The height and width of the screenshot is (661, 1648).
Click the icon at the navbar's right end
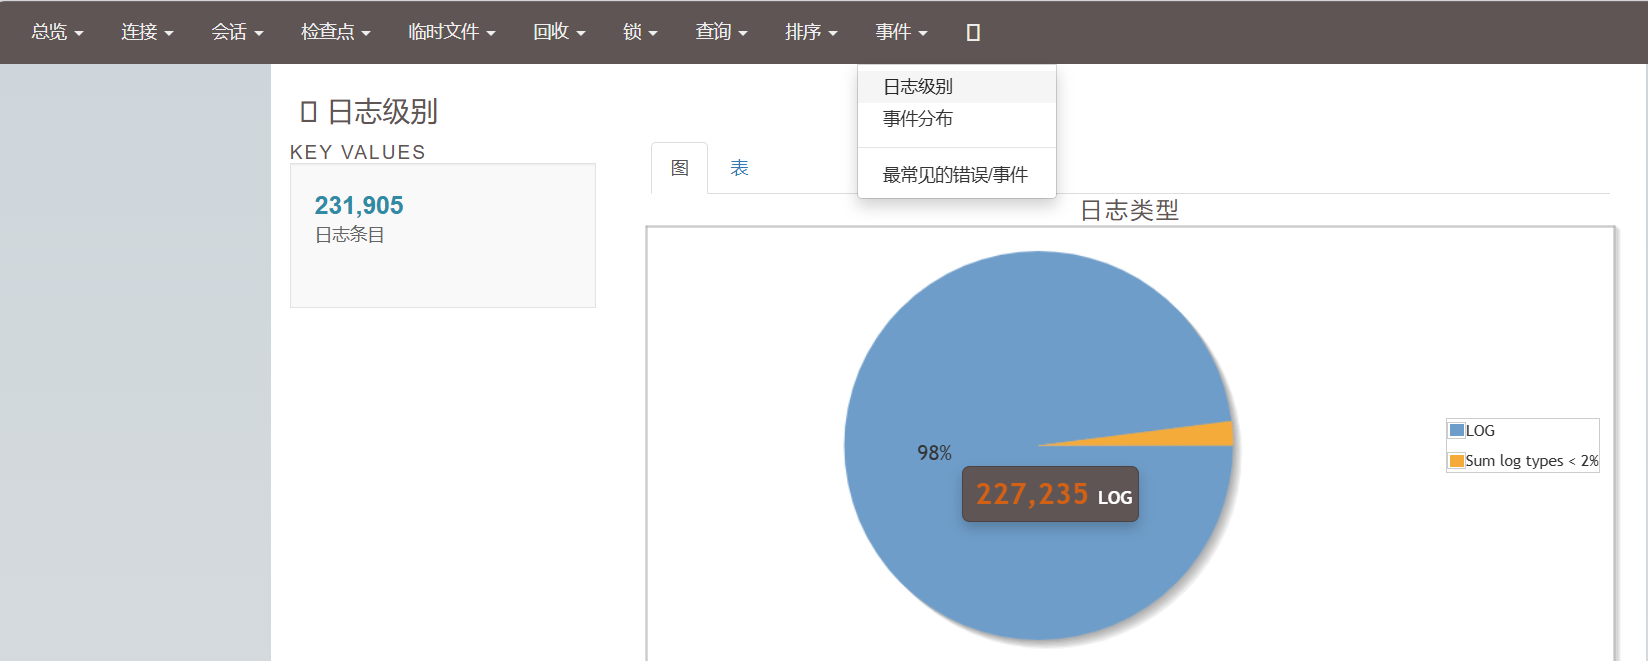pos(973,33)
